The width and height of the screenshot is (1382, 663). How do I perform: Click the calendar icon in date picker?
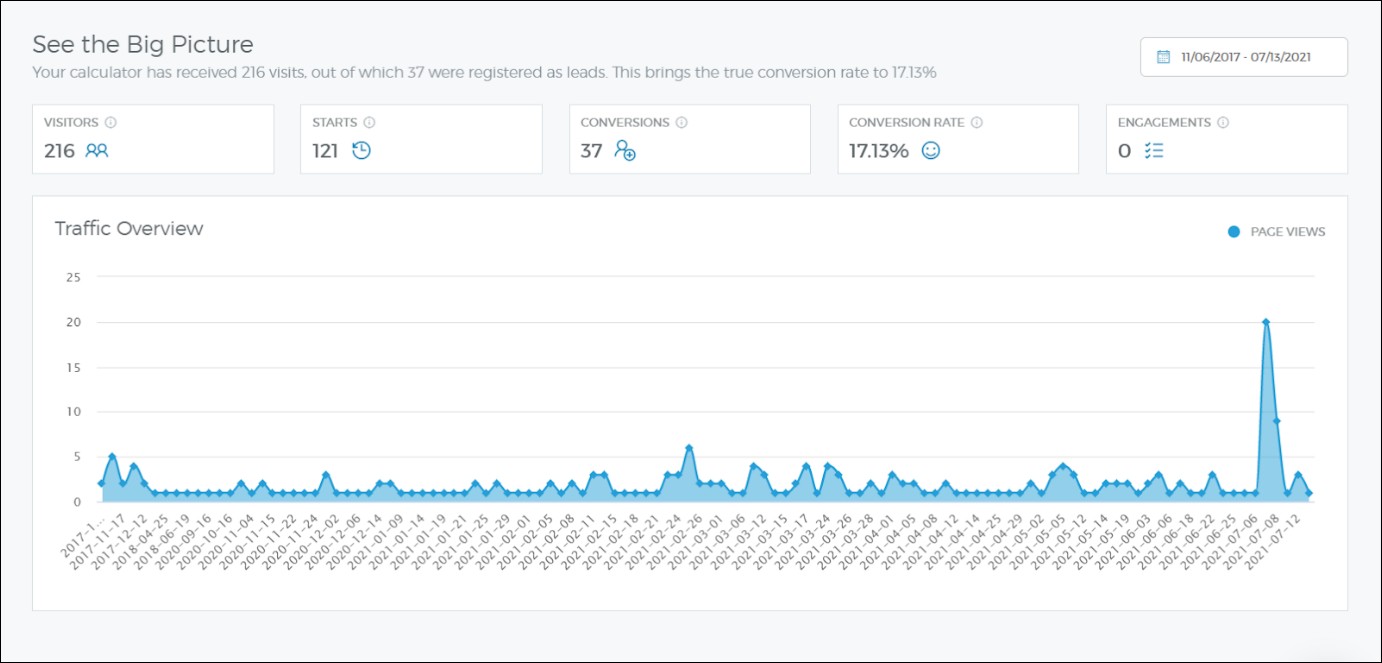(1163, 57)
